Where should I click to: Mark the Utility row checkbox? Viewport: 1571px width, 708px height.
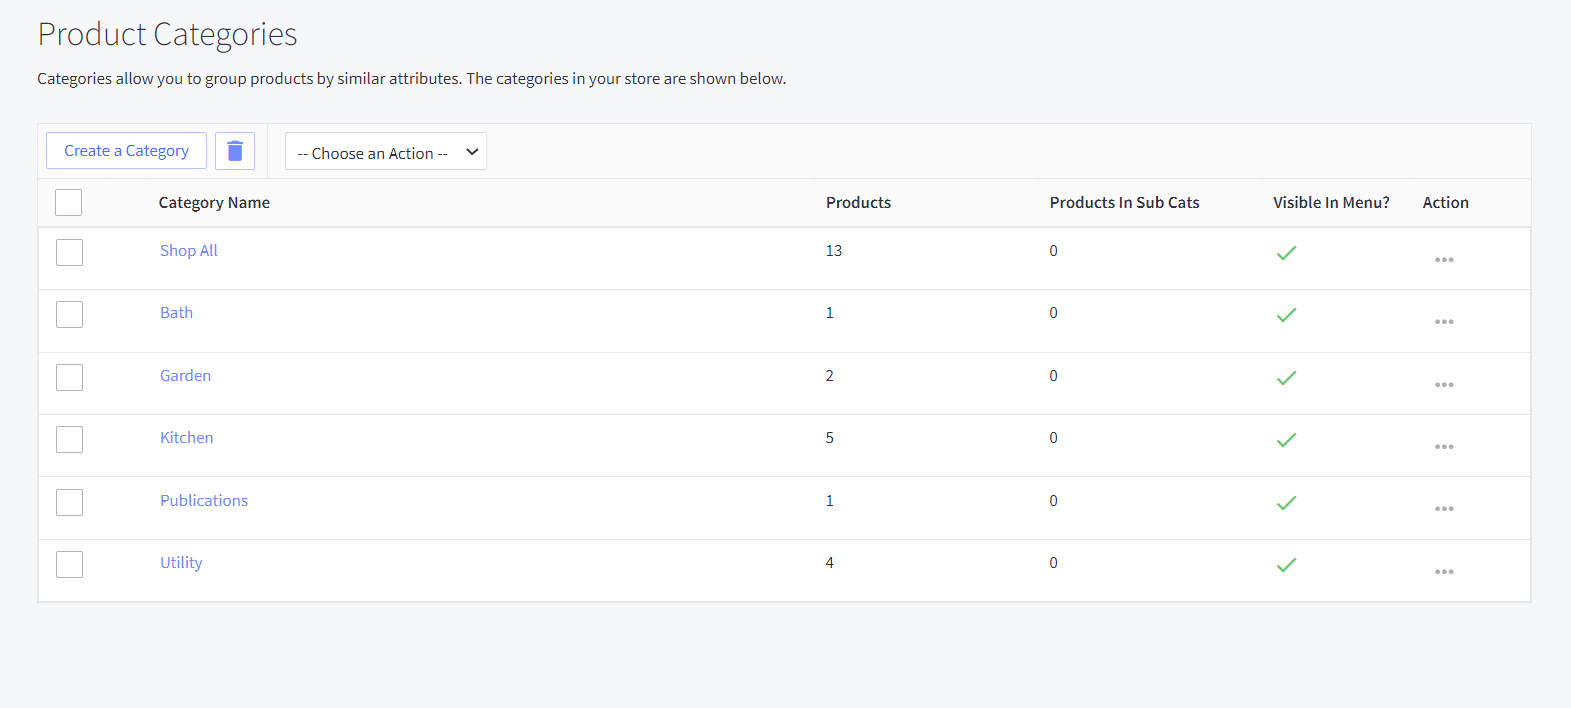pyautogui.click(x=70, y=565)
